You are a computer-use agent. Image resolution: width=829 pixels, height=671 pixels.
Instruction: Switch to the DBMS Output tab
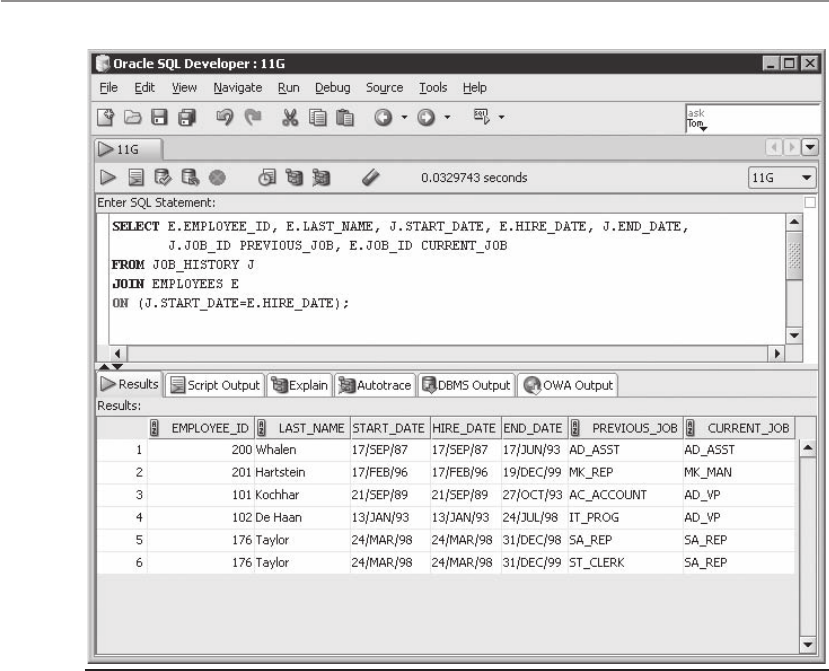pyautogui.click(x=466, y=385)
